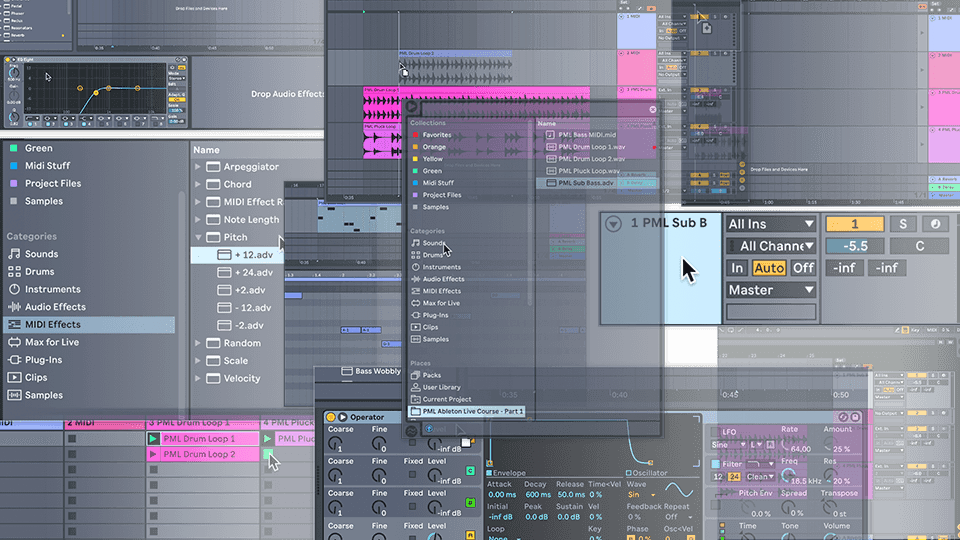Toggle the Operator device activator
960x540 pixels.
click(331, 417)
